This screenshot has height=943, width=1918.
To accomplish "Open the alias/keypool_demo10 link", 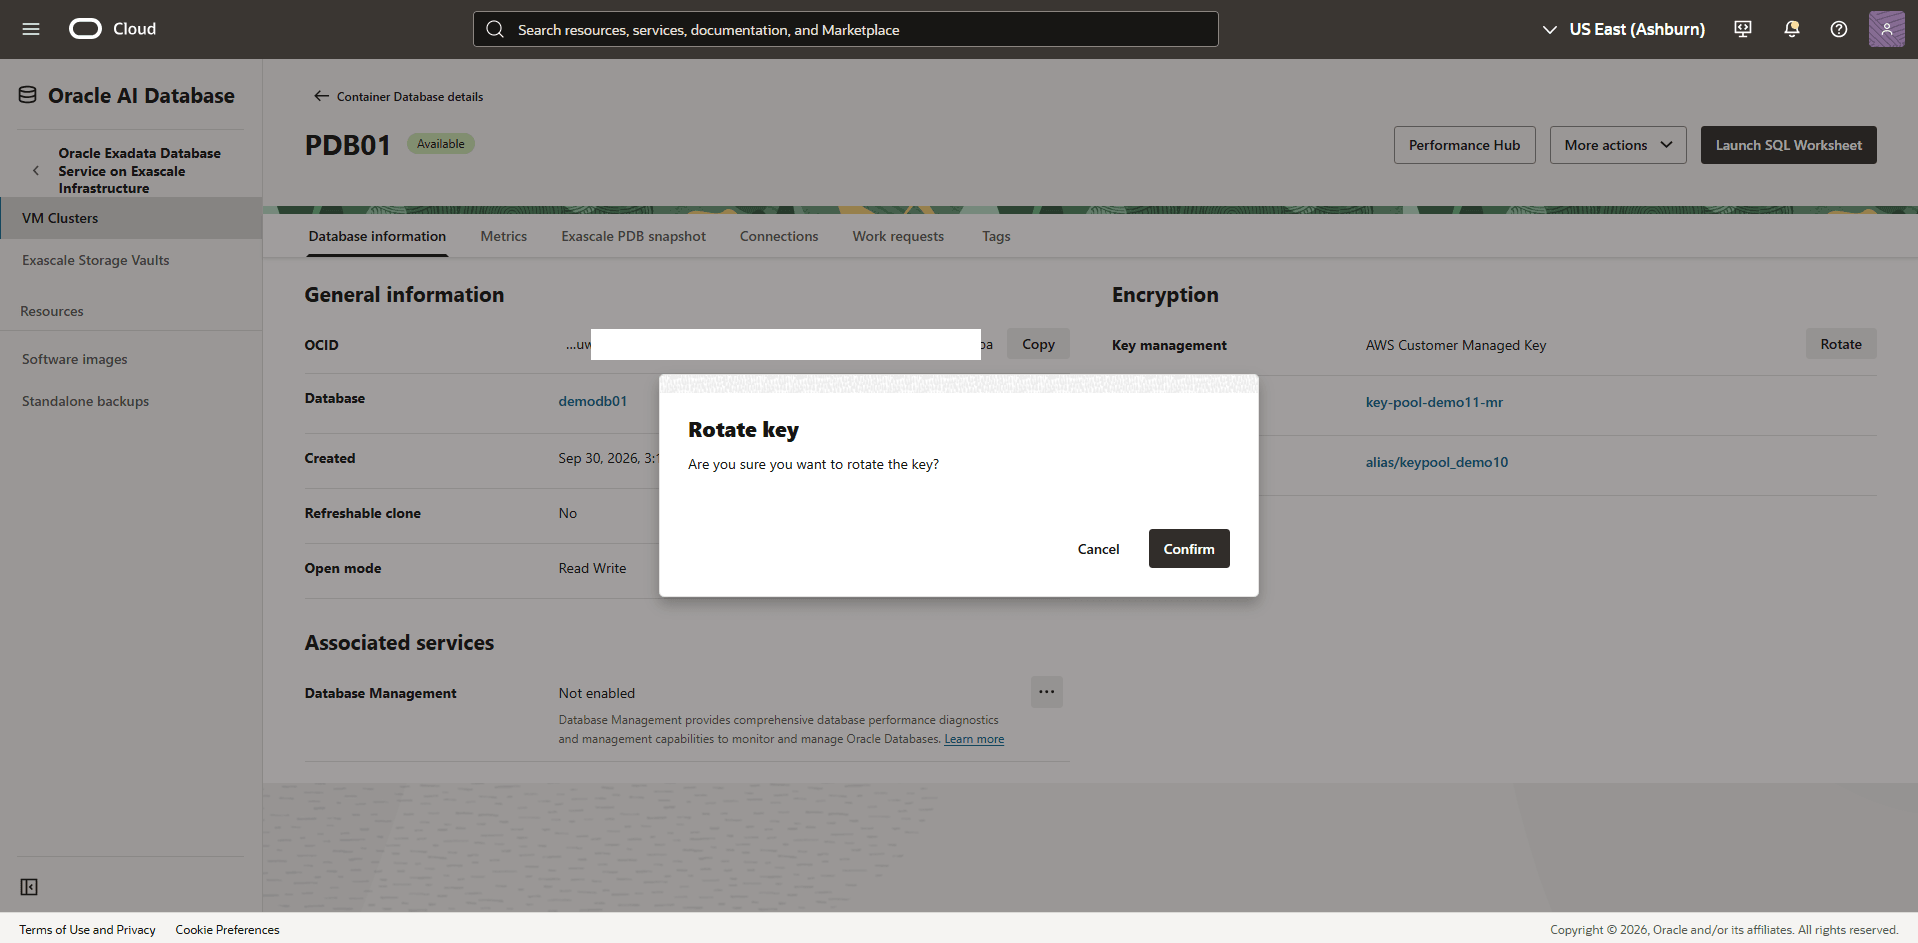I will click(1436, 462).
